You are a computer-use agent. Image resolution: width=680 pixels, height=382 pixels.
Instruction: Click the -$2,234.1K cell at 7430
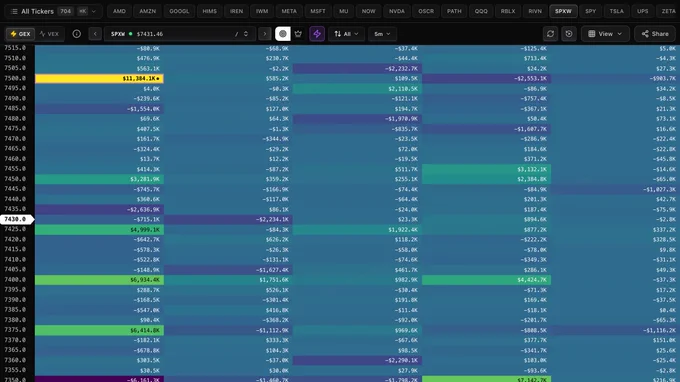point(228,219)
